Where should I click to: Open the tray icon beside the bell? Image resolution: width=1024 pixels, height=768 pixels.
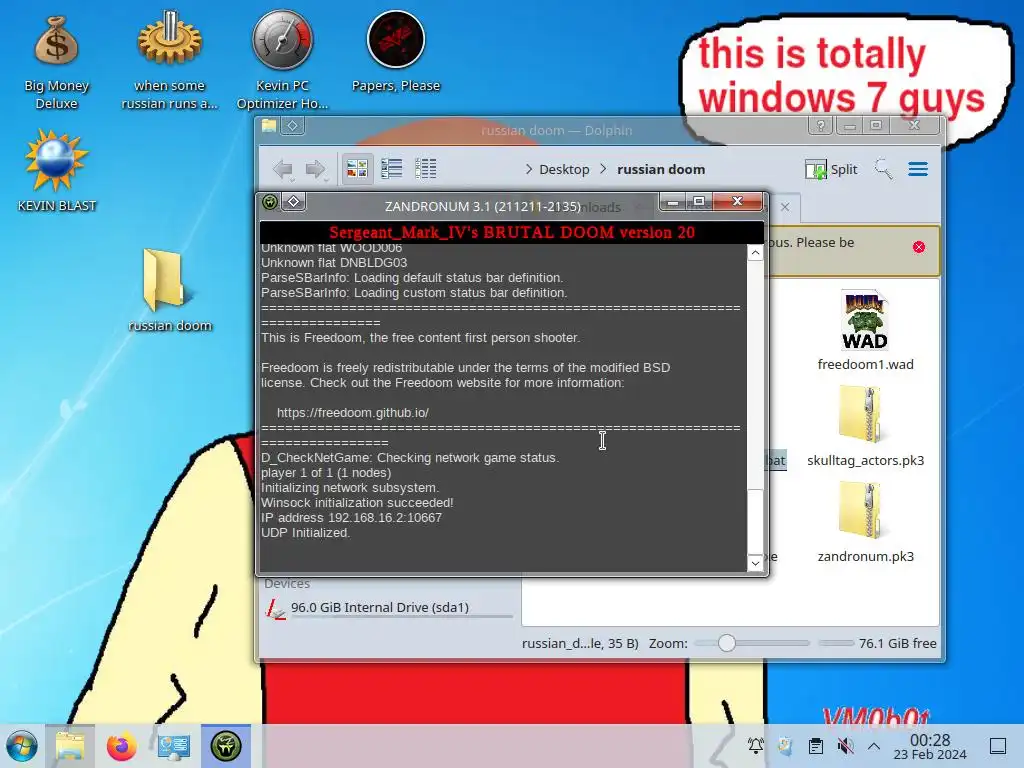click(x=785, y=746)
